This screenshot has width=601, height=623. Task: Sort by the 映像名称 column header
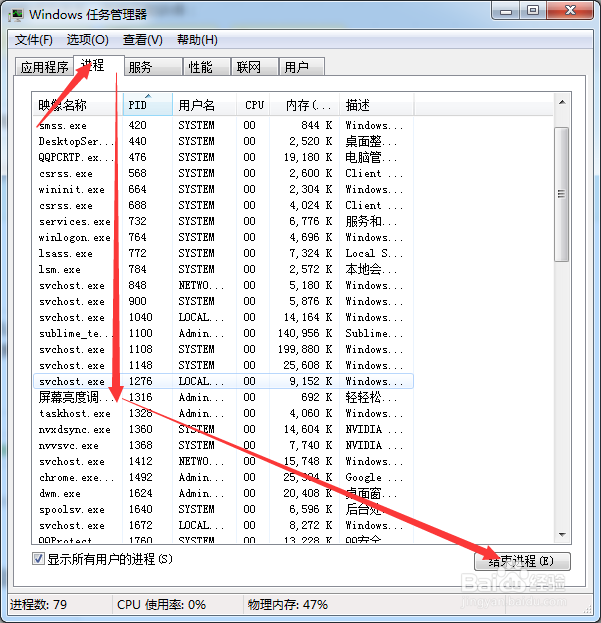click(x=77, y=105)
